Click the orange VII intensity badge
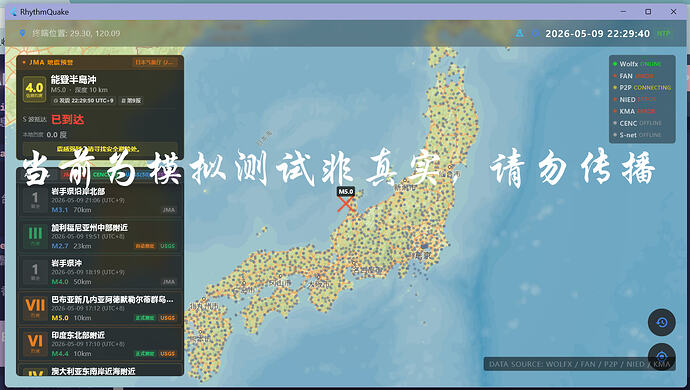 click(35, 308)
